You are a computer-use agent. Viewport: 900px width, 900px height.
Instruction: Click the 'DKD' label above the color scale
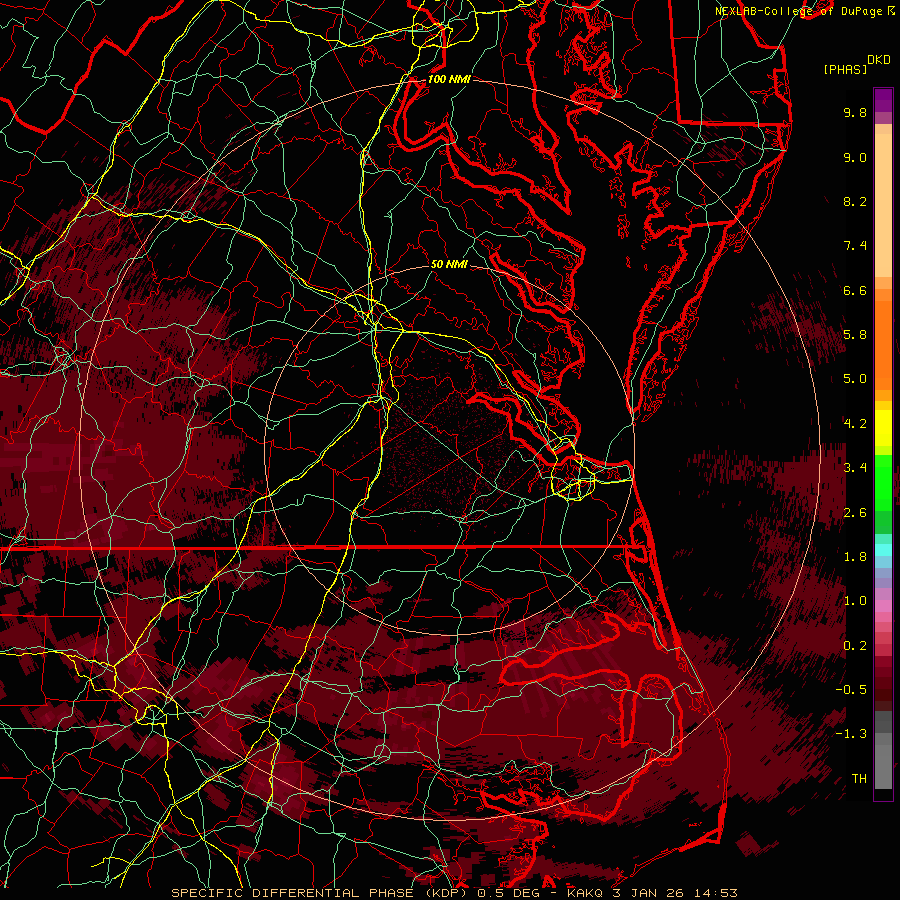pos(879,60)
